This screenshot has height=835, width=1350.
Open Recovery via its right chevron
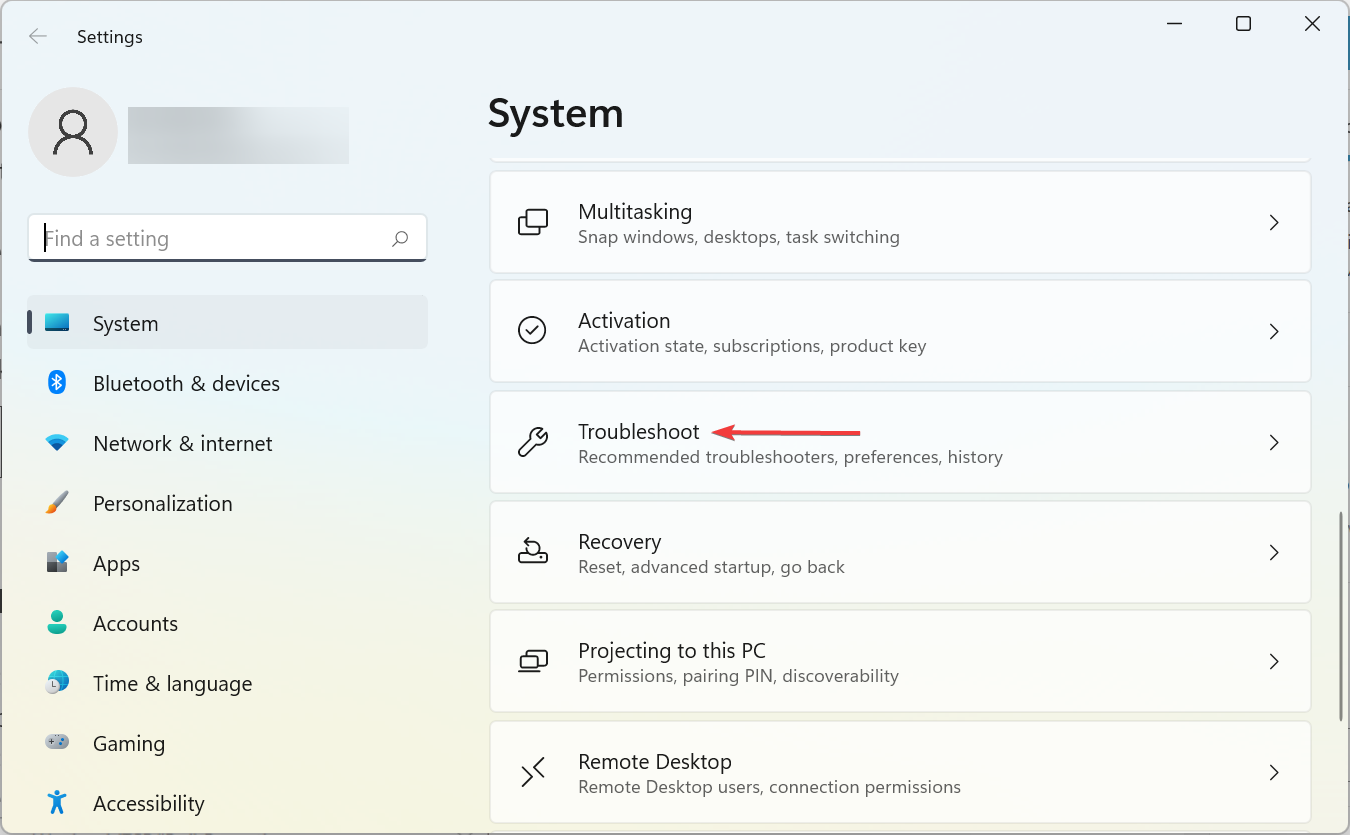pyautogui.click(x=1274, y=552)
